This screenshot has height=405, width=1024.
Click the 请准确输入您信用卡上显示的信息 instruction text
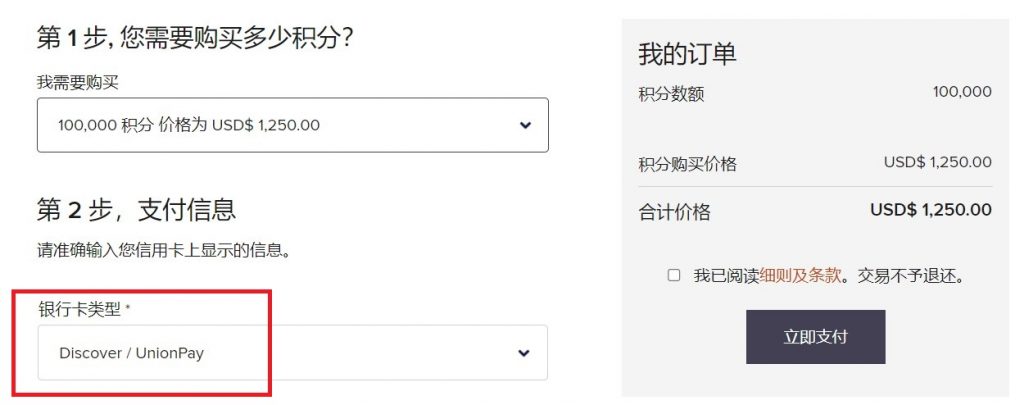[163, 250]
